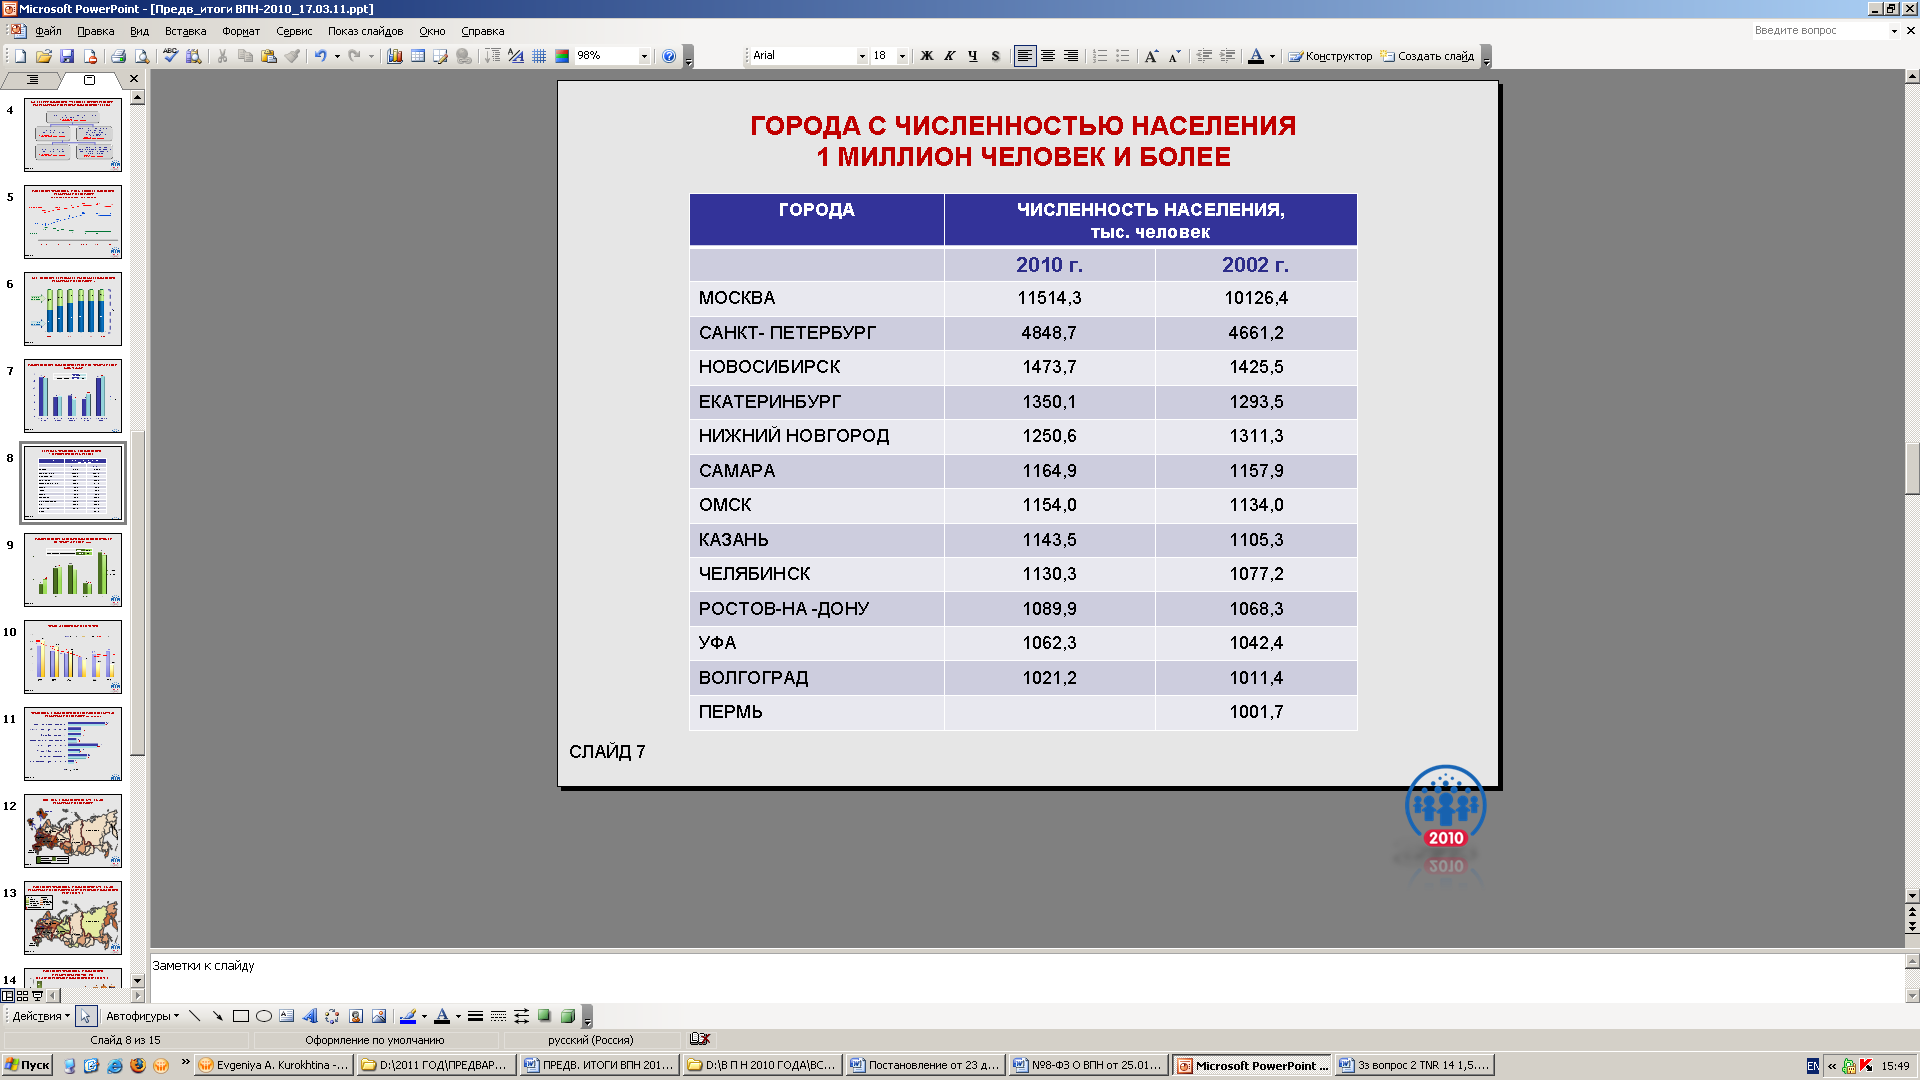Select slide 12 thumbnail with map
Viewport: 1920px width, 1080px height.
73,830
